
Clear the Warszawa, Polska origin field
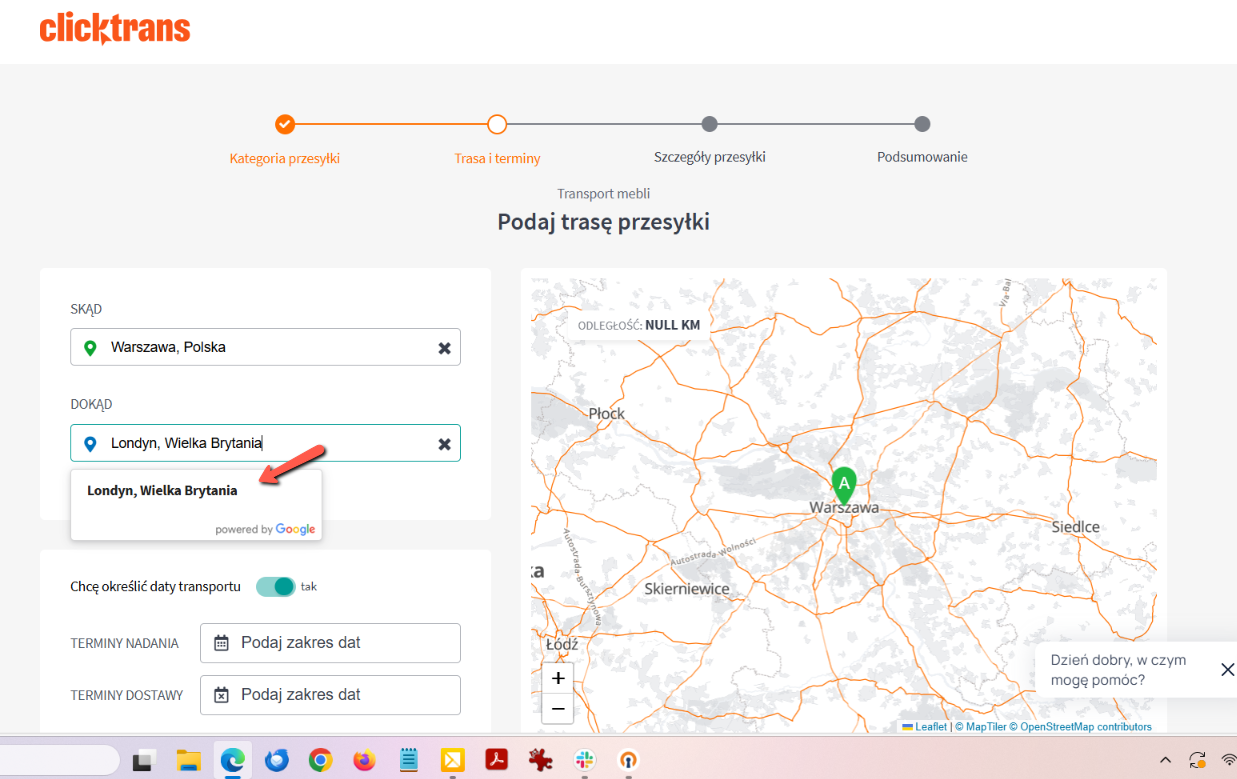tap(444, 348)
